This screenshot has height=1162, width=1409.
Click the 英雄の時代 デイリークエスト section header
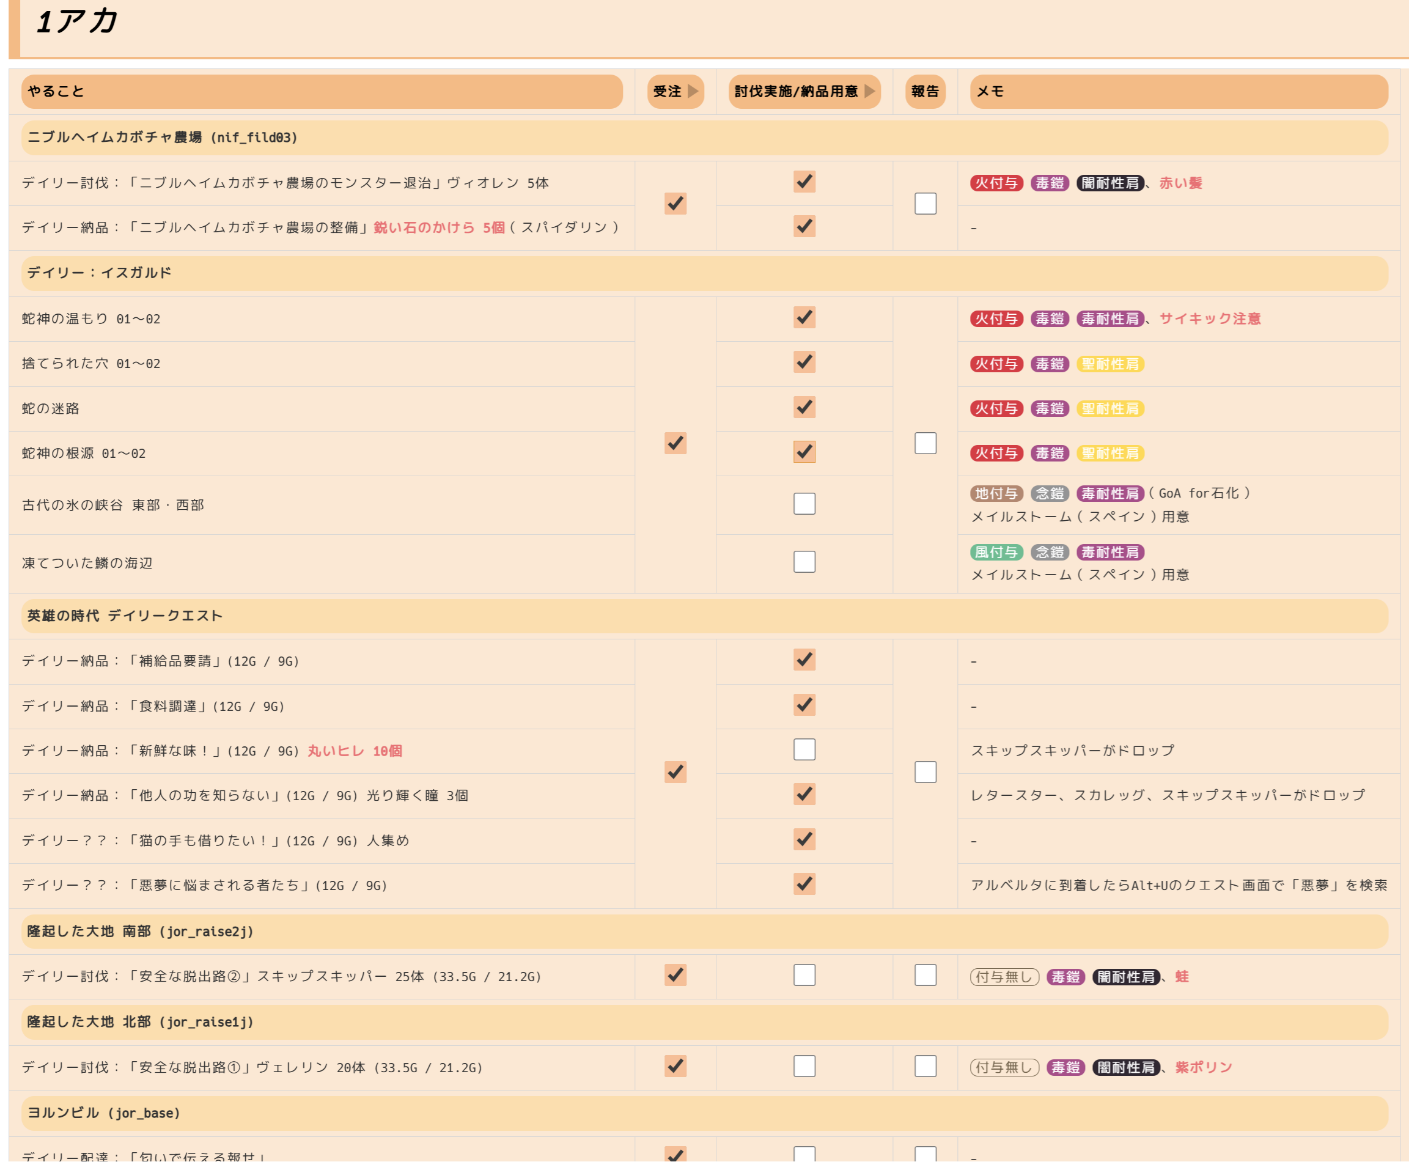[x=125, y=616]
